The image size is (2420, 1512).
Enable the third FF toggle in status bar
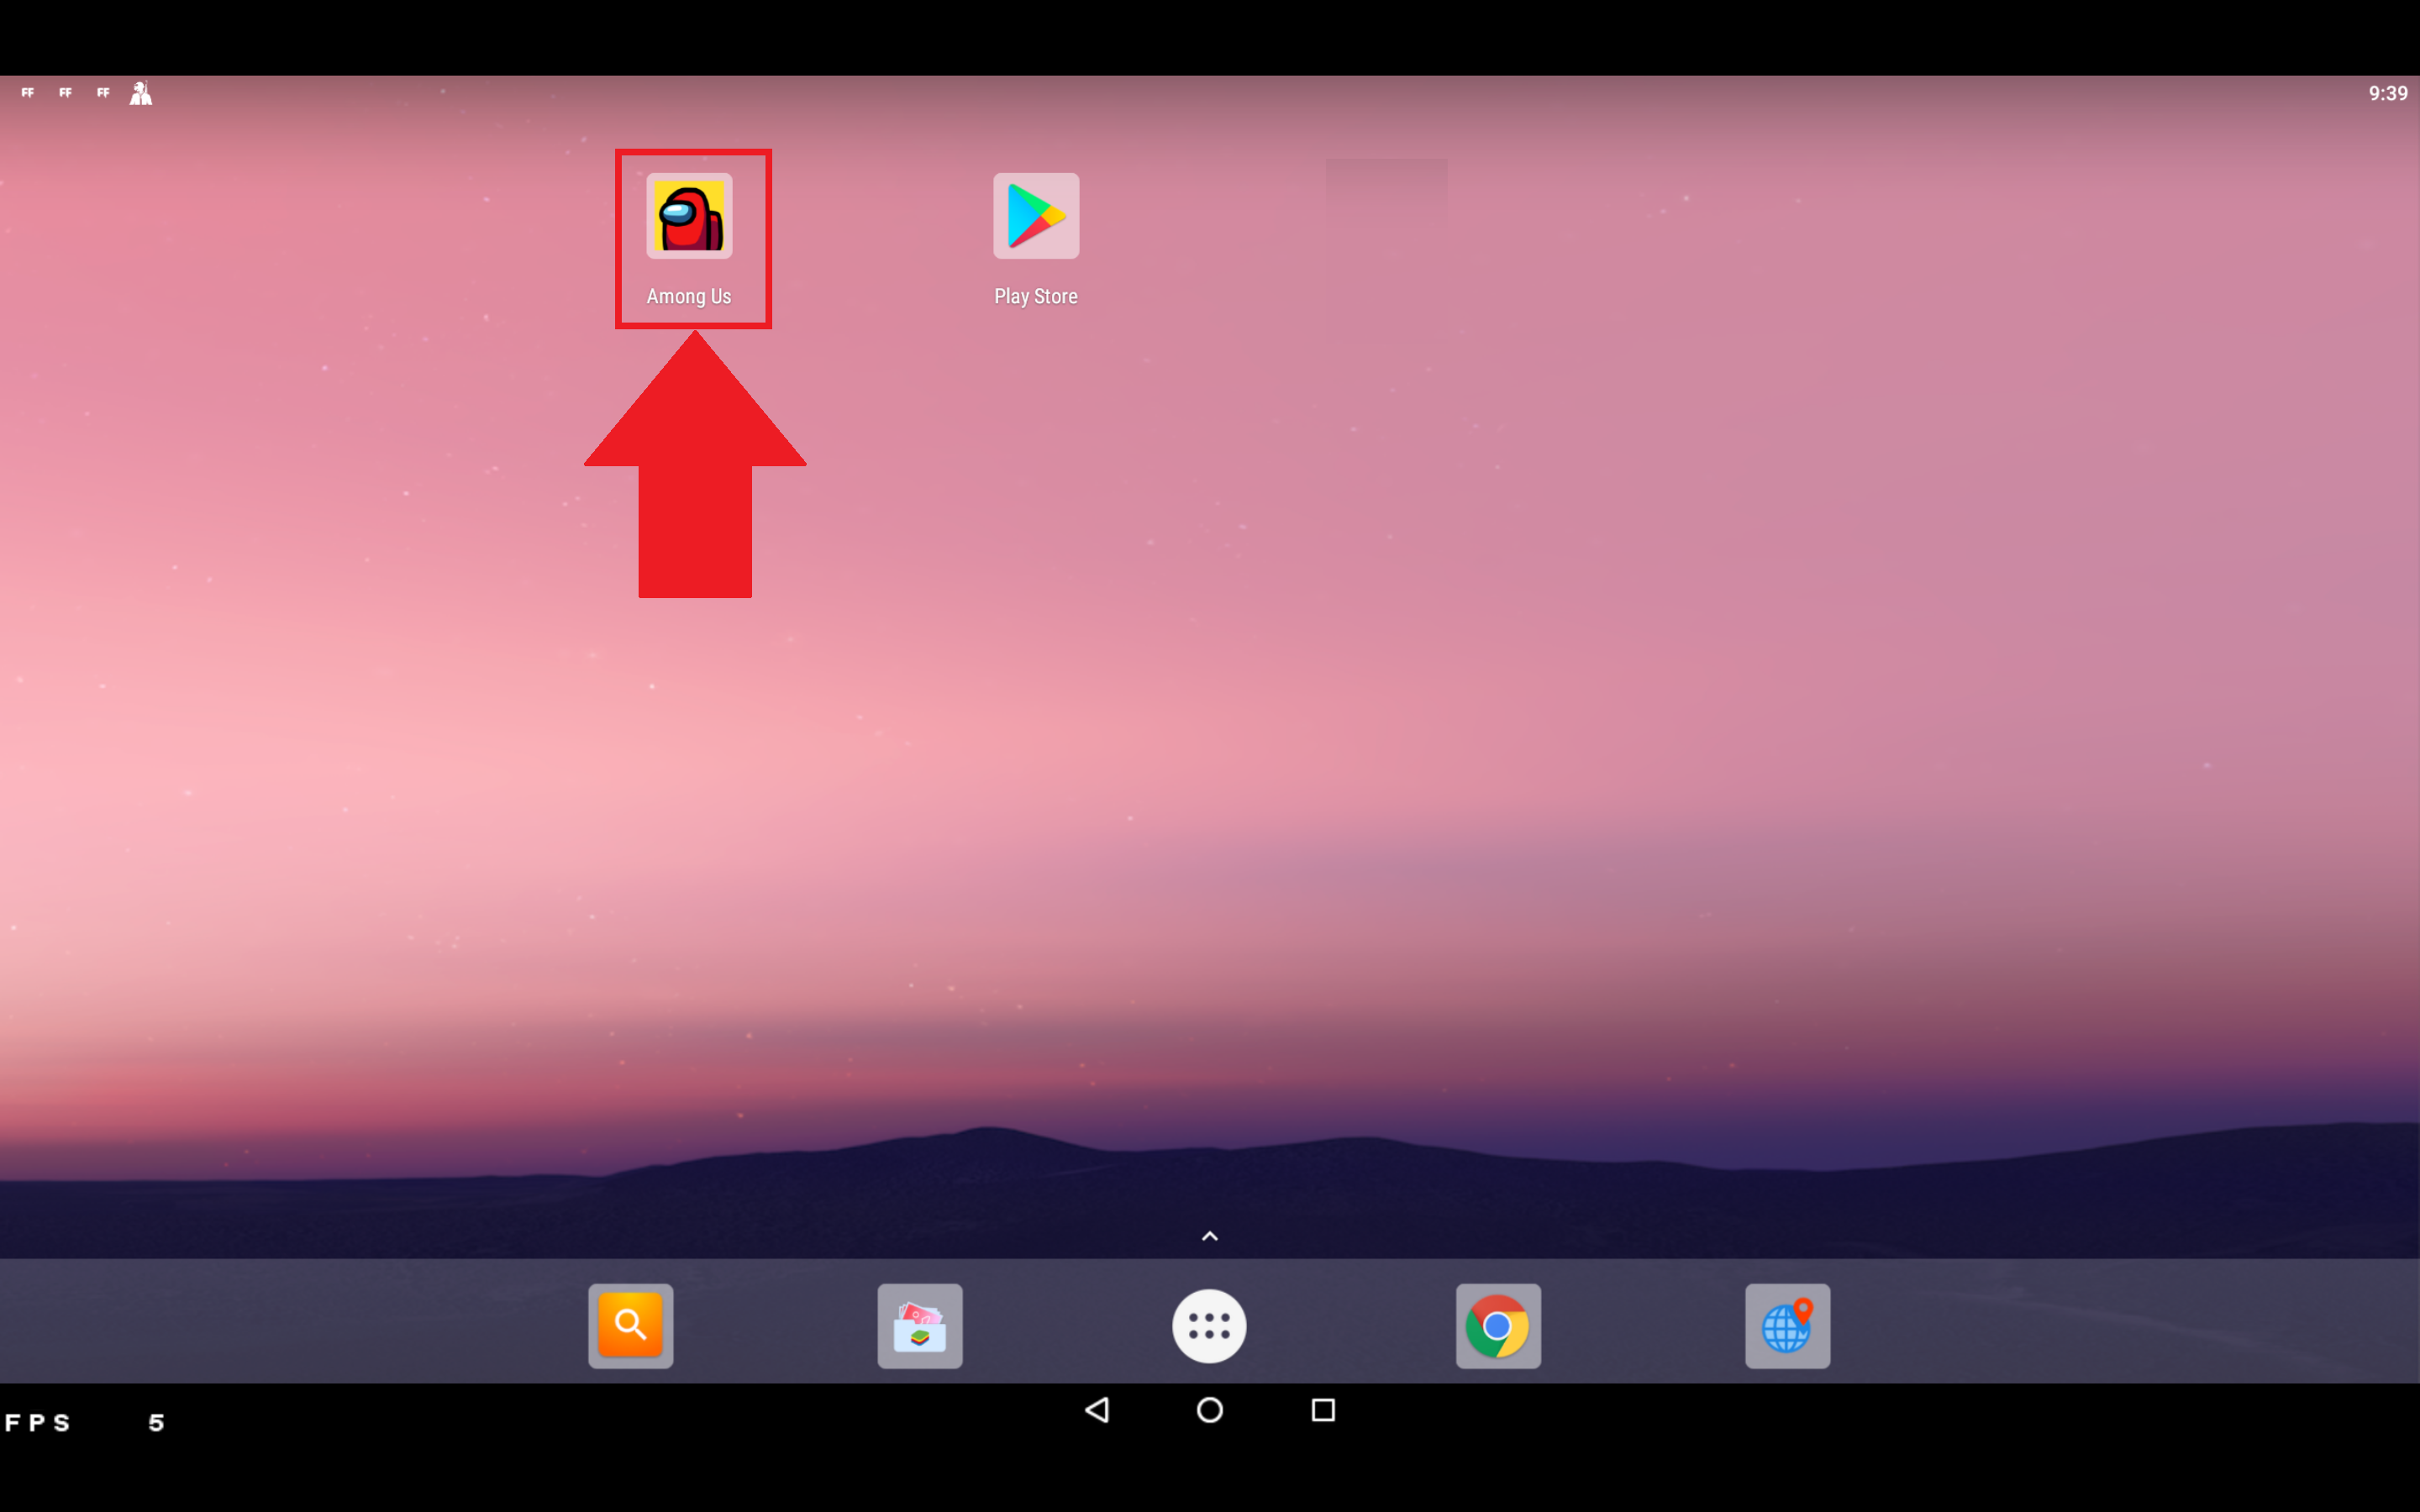coord(103,91)
